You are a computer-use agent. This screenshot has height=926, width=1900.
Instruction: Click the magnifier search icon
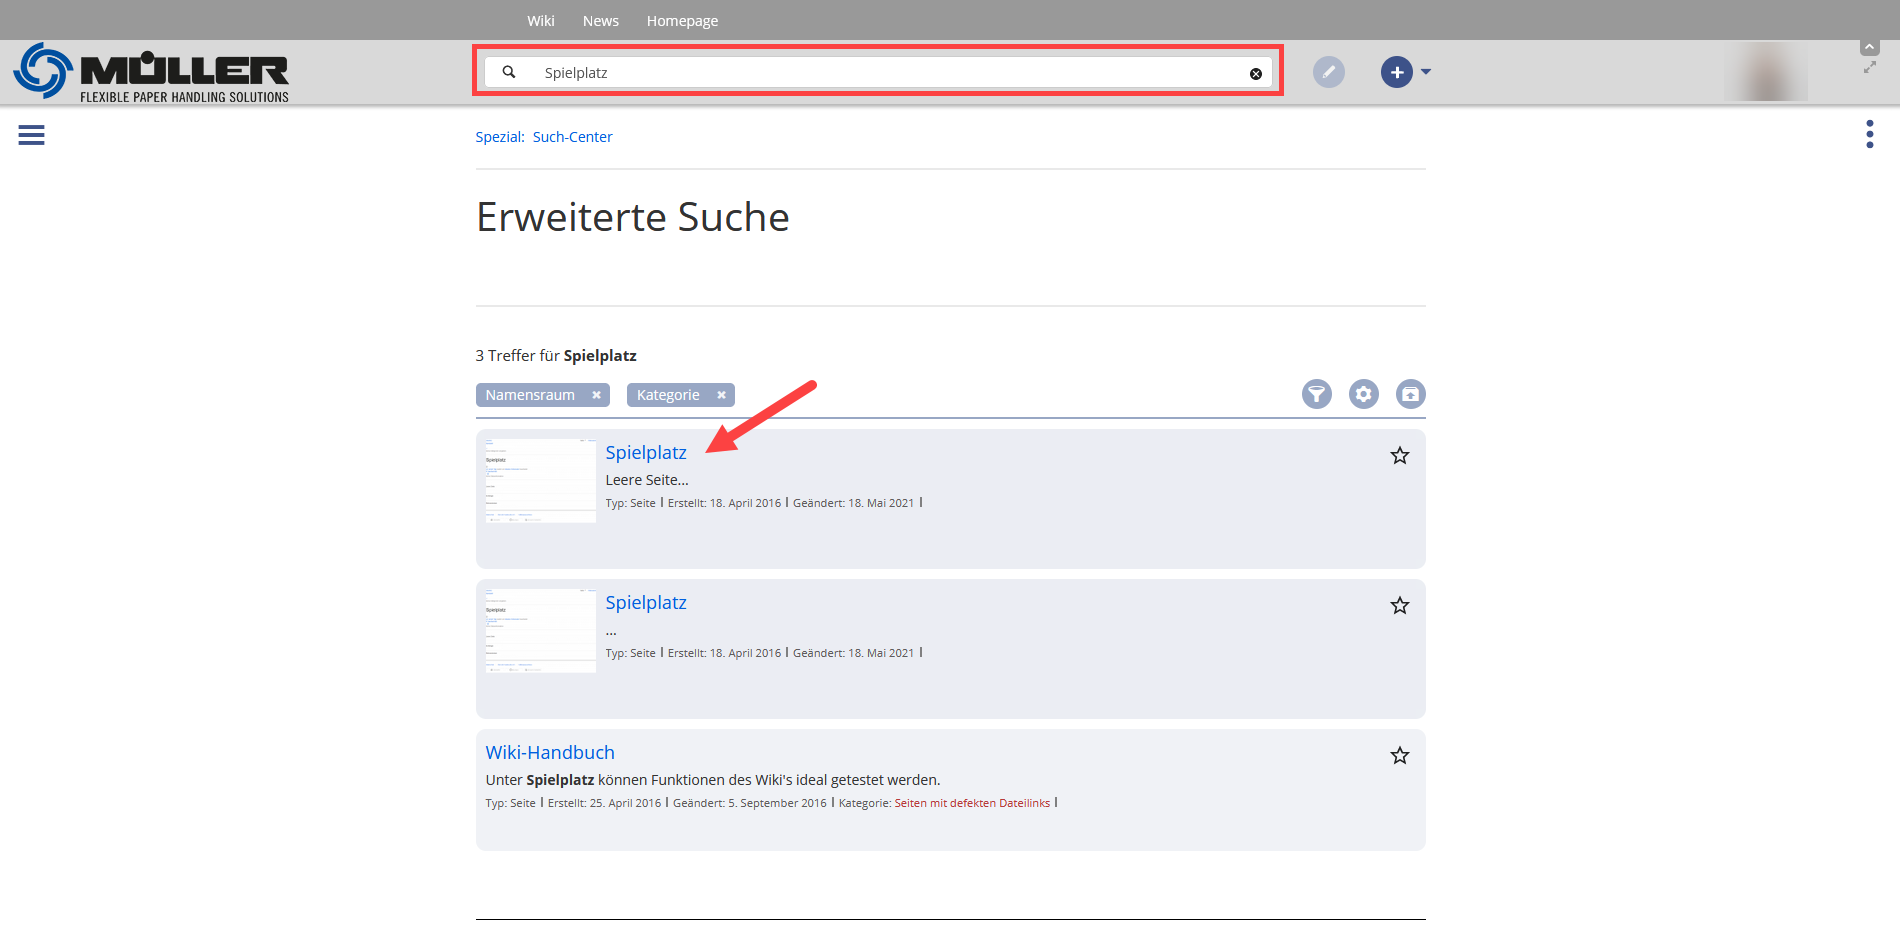509,72
